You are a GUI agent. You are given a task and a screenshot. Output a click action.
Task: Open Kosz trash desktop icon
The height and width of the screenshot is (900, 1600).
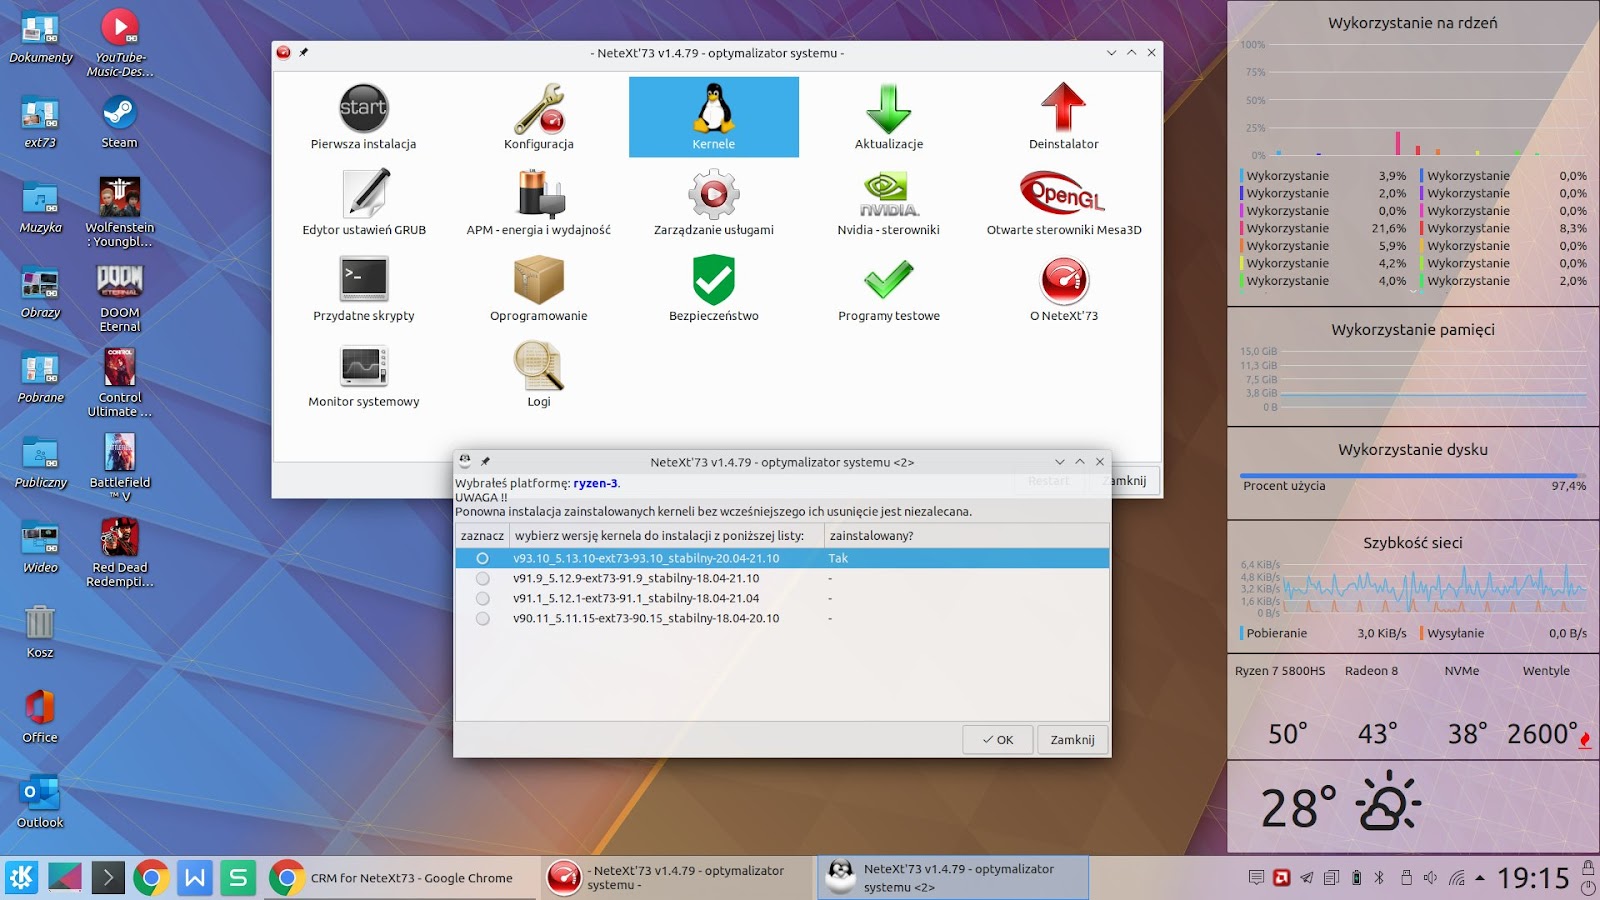click(40, 632)
